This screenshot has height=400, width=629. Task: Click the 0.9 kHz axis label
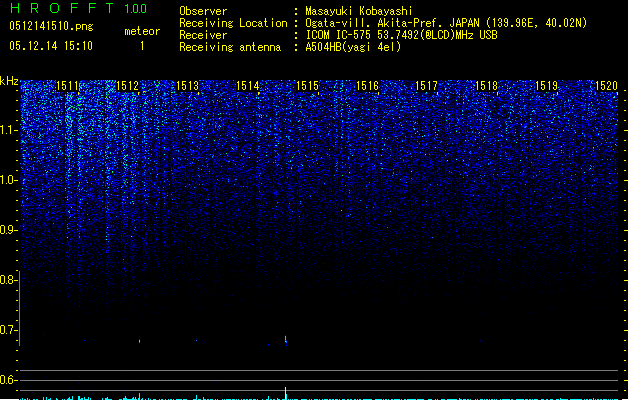click(8, 230)
